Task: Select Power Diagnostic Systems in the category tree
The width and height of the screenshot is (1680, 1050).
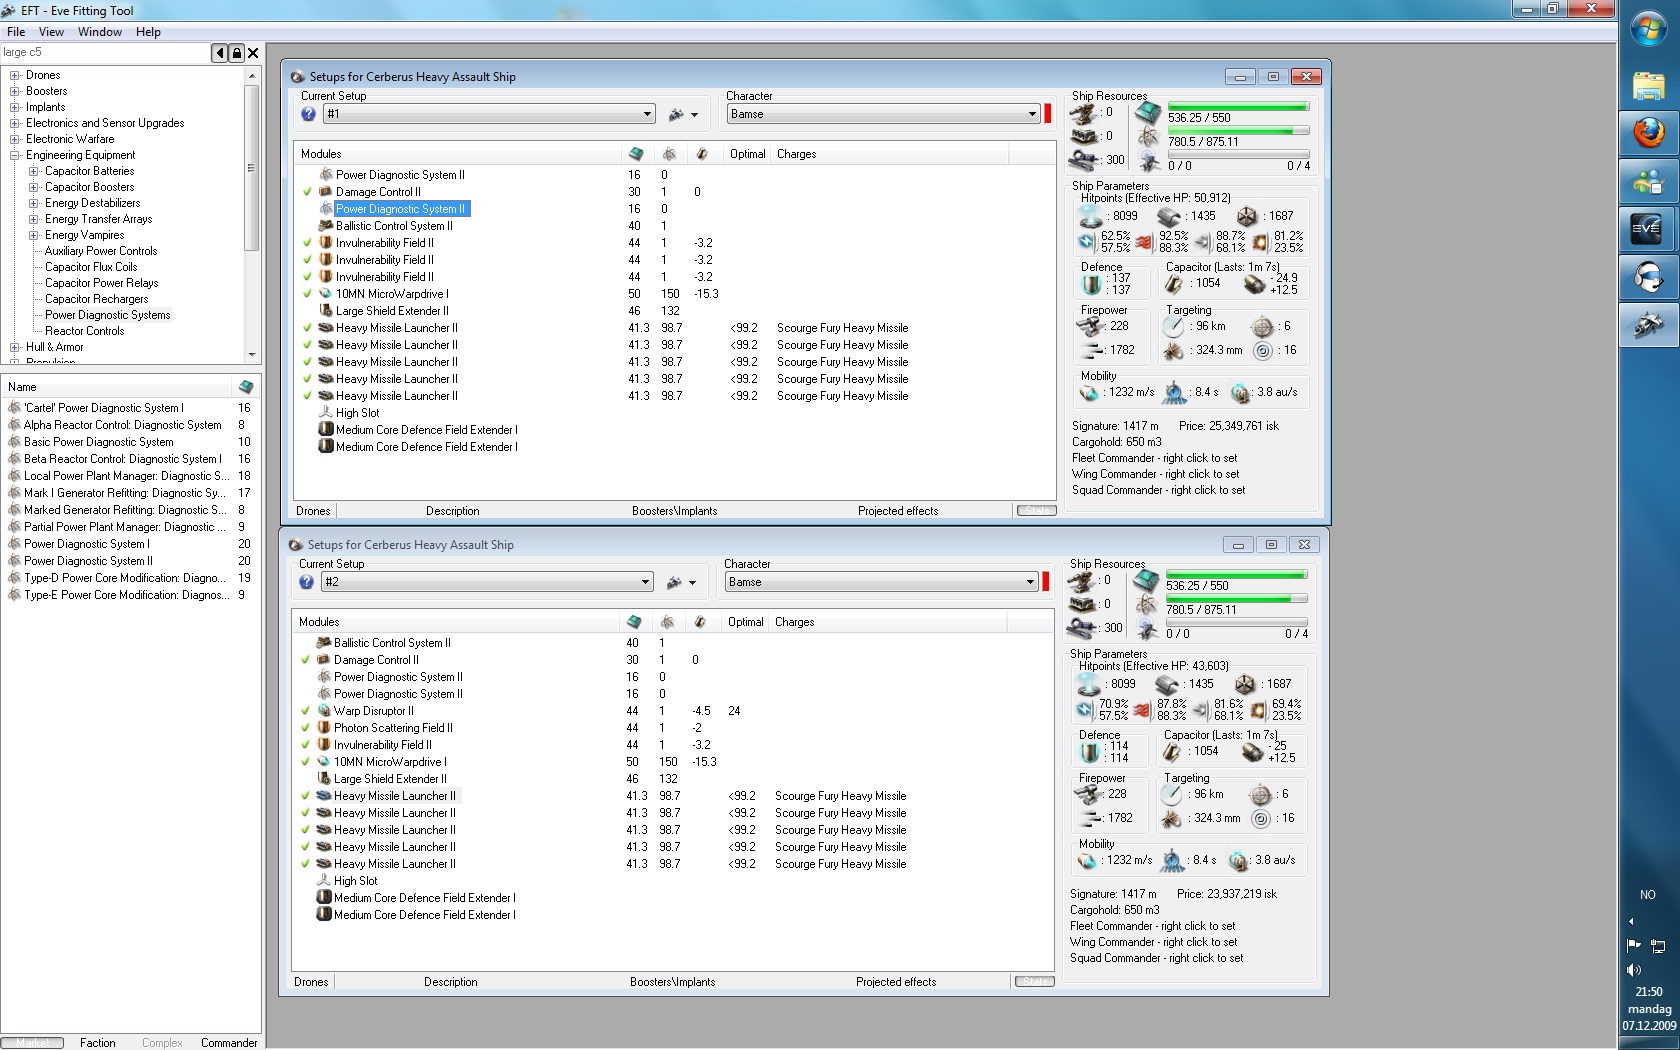Action: coord(107,315)
